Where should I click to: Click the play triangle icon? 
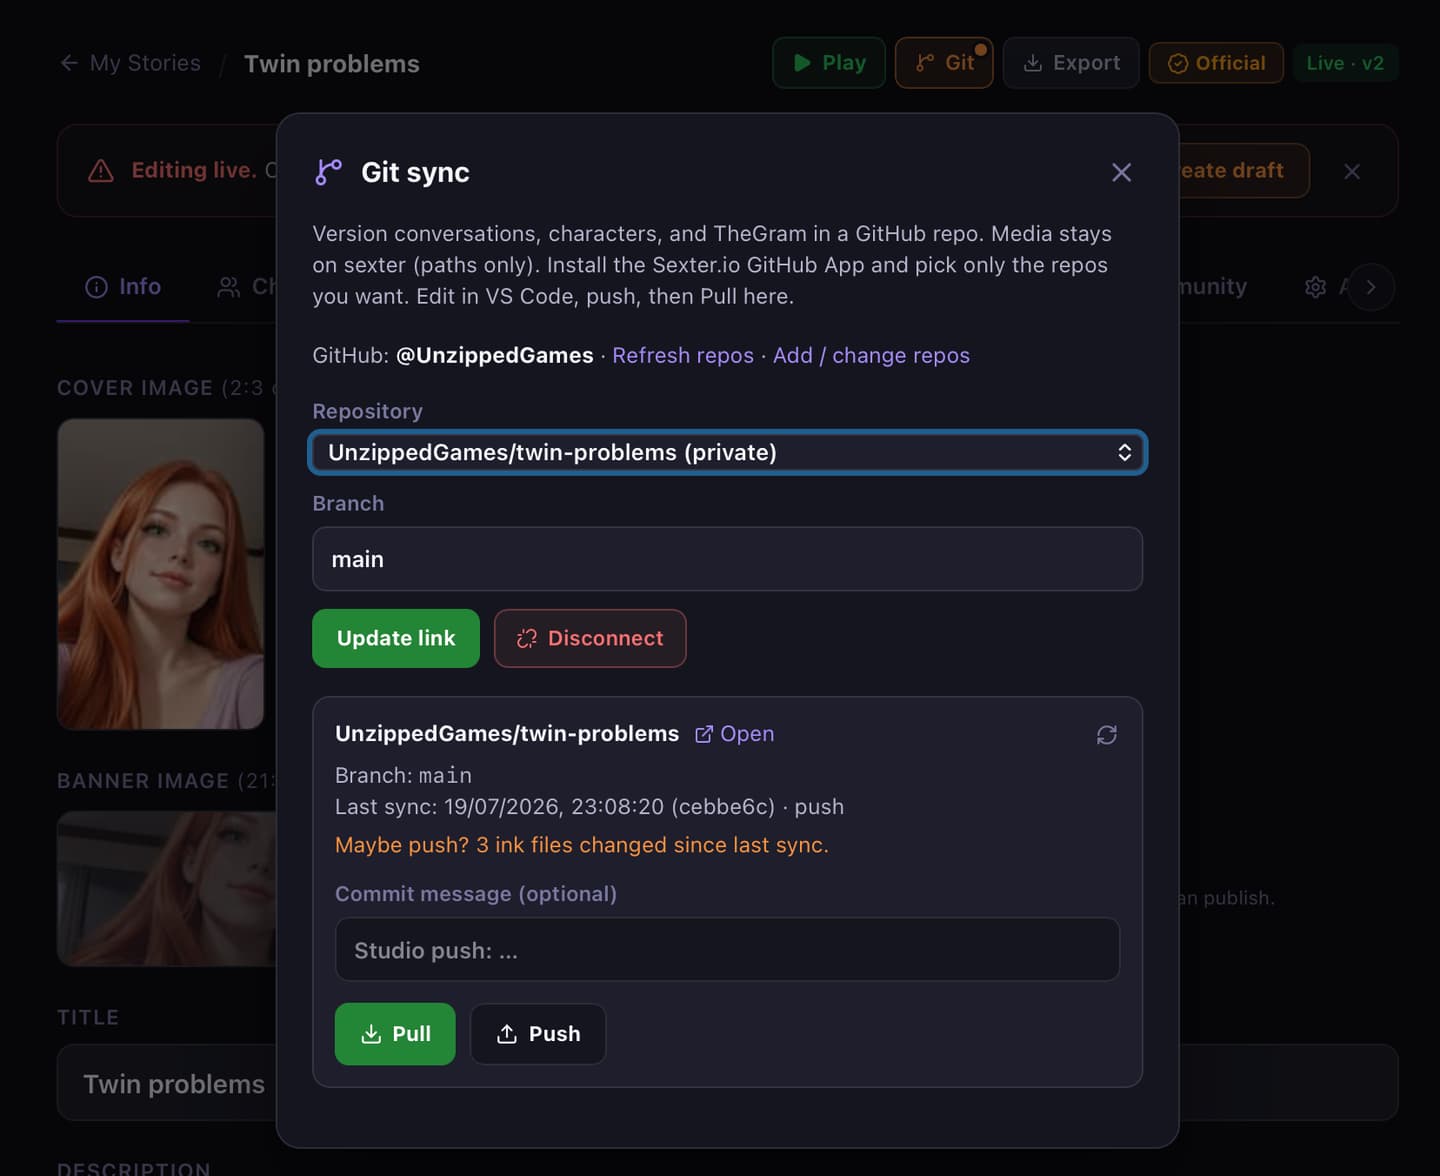(x=802, y=62)
